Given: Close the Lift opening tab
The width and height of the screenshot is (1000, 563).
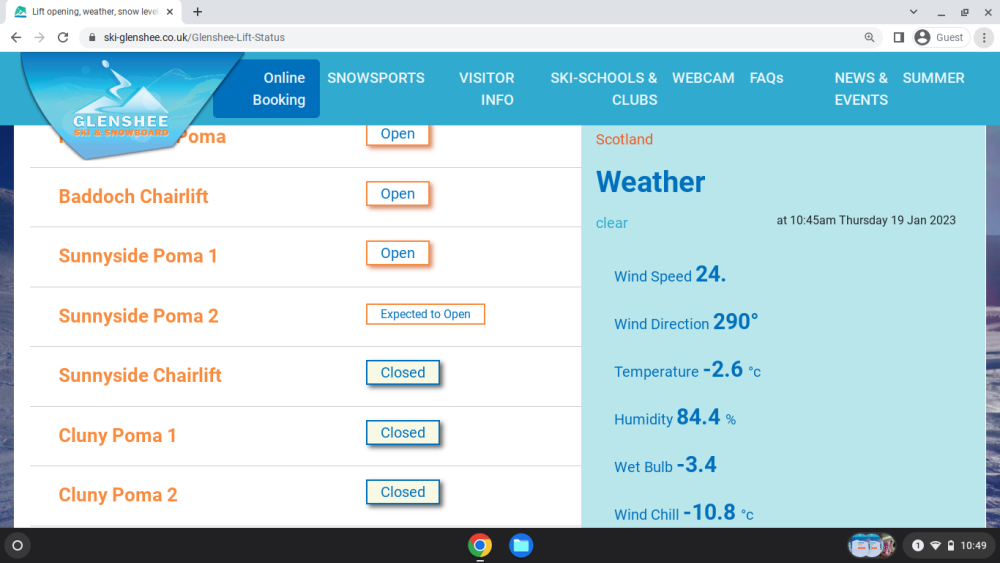Looking at the screenshot, I should coord(170,11).
